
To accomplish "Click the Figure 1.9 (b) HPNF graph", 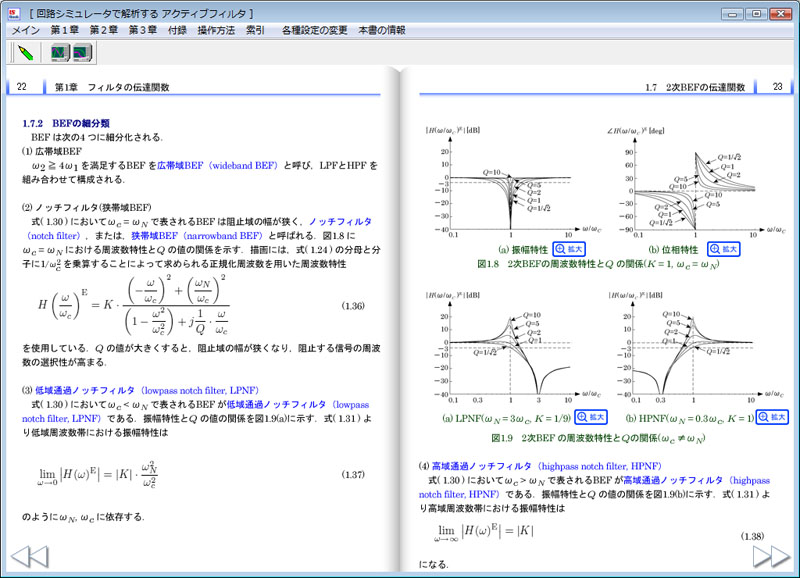I will pyautogui.click(x=697, y=348).
